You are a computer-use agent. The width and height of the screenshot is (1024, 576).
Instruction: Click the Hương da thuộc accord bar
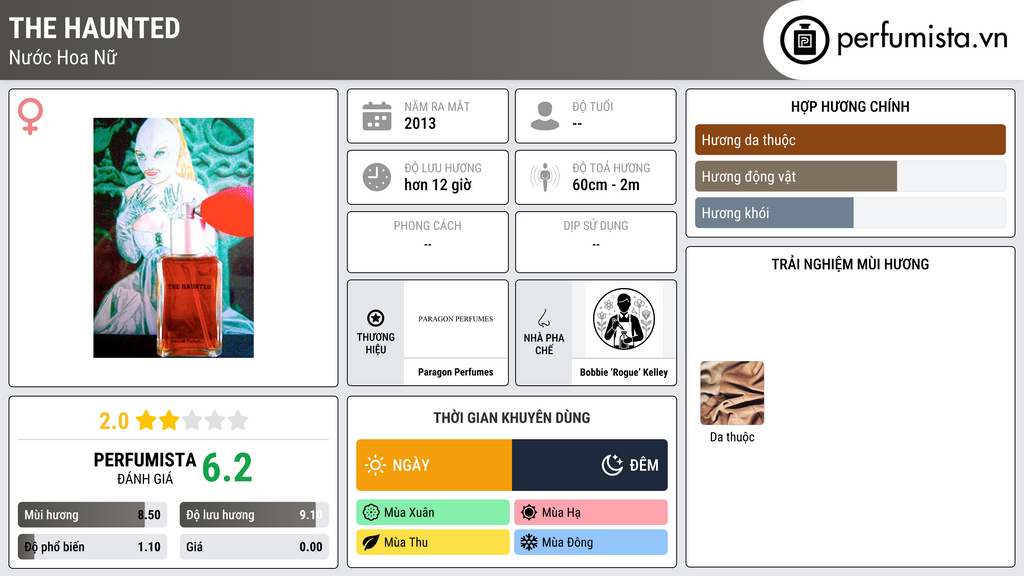(x=850, y=140)
